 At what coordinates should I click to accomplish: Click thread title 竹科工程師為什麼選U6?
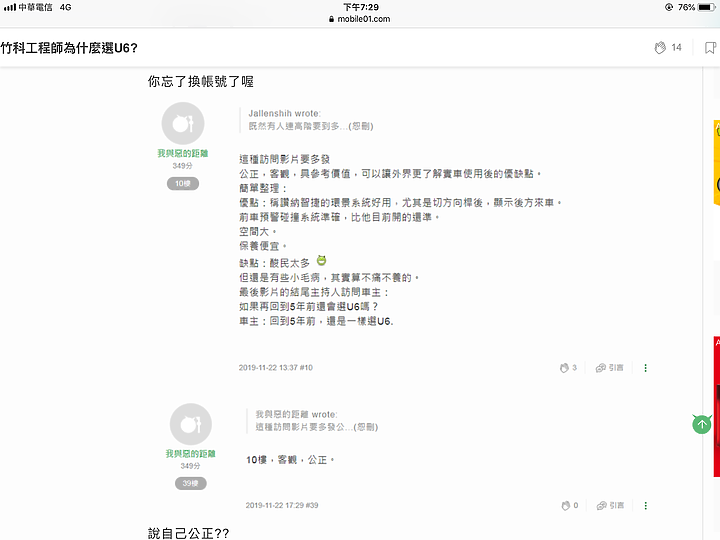69,48
